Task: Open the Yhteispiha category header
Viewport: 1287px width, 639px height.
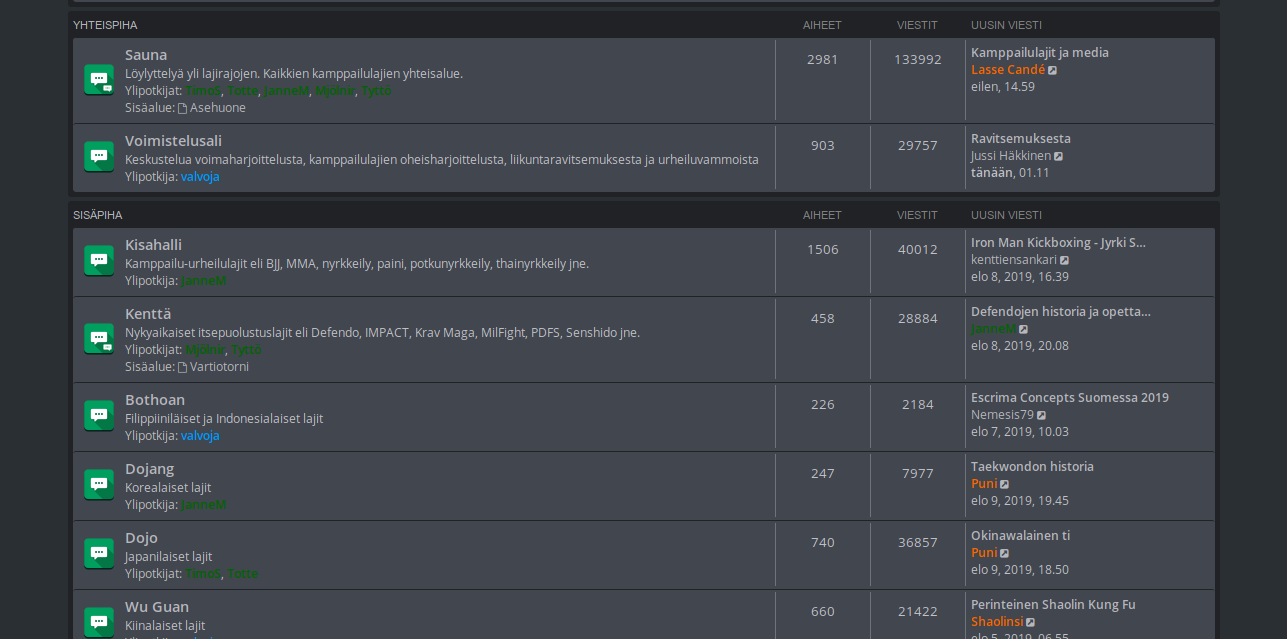Action: pyautogui.click(x=105, y=25)
